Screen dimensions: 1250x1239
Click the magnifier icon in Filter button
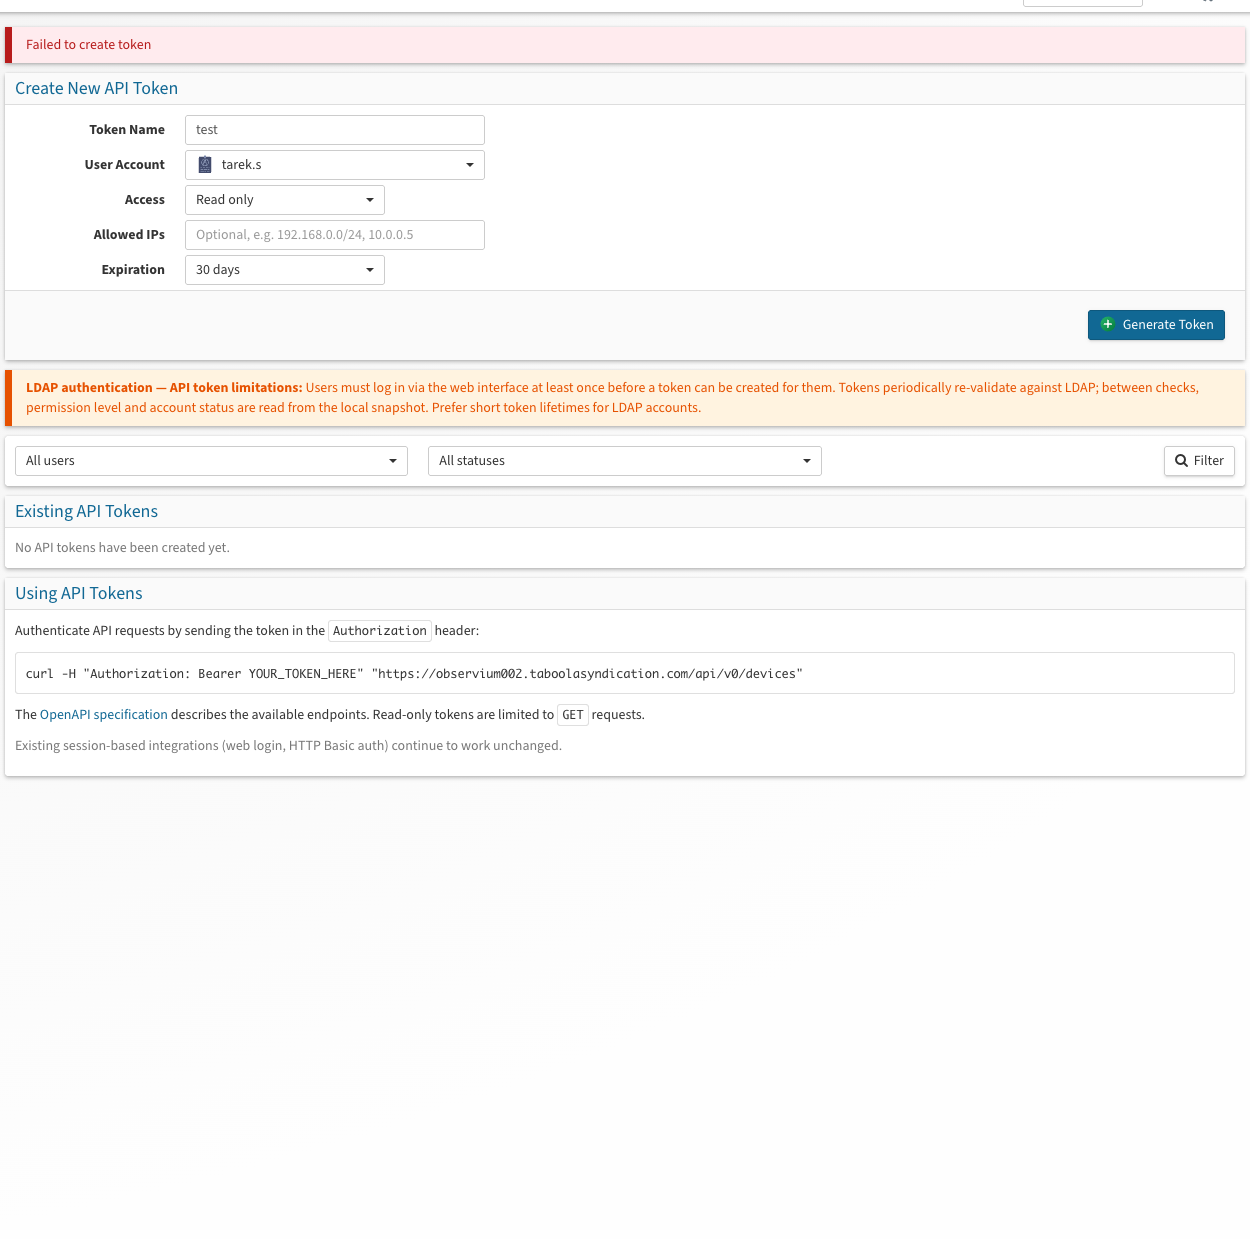(x=1181, y=461)
